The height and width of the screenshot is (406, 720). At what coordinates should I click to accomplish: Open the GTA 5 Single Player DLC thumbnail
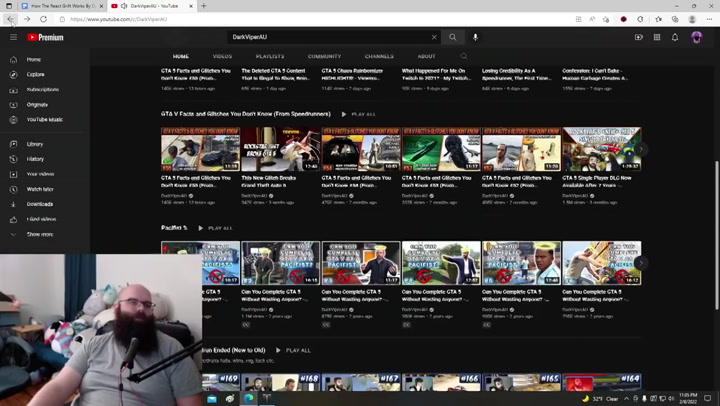pyautogui.click(x=602, y=149)
